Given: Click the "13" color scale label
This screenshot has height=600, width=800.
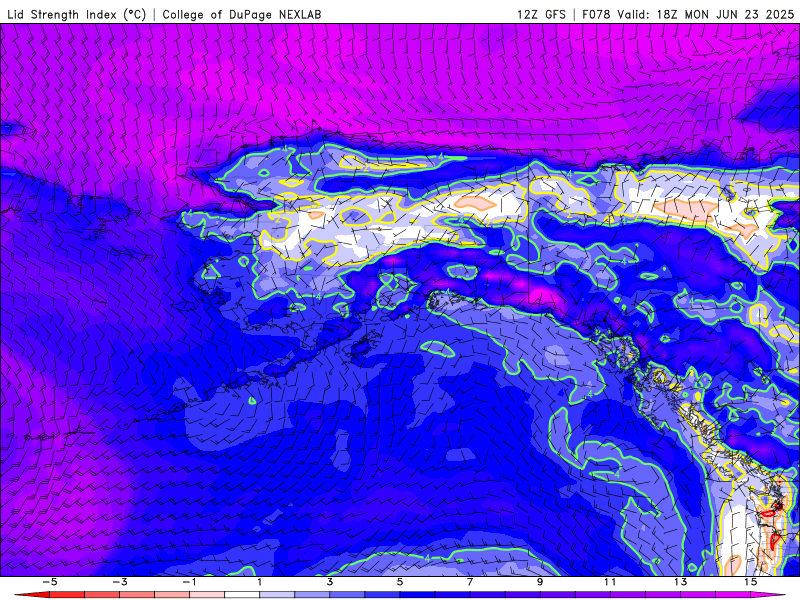Looking at the screenshot, I should 681,582.
